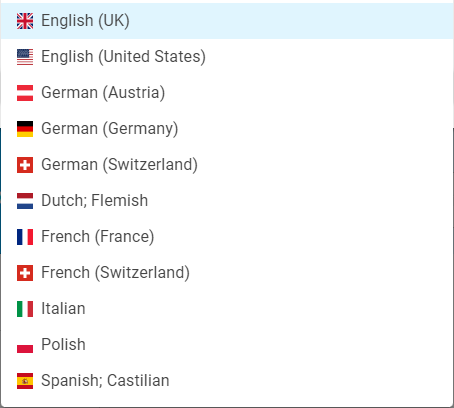Click the German flag icon
Screen dimensions: 454x408
[x=25, y=129]
